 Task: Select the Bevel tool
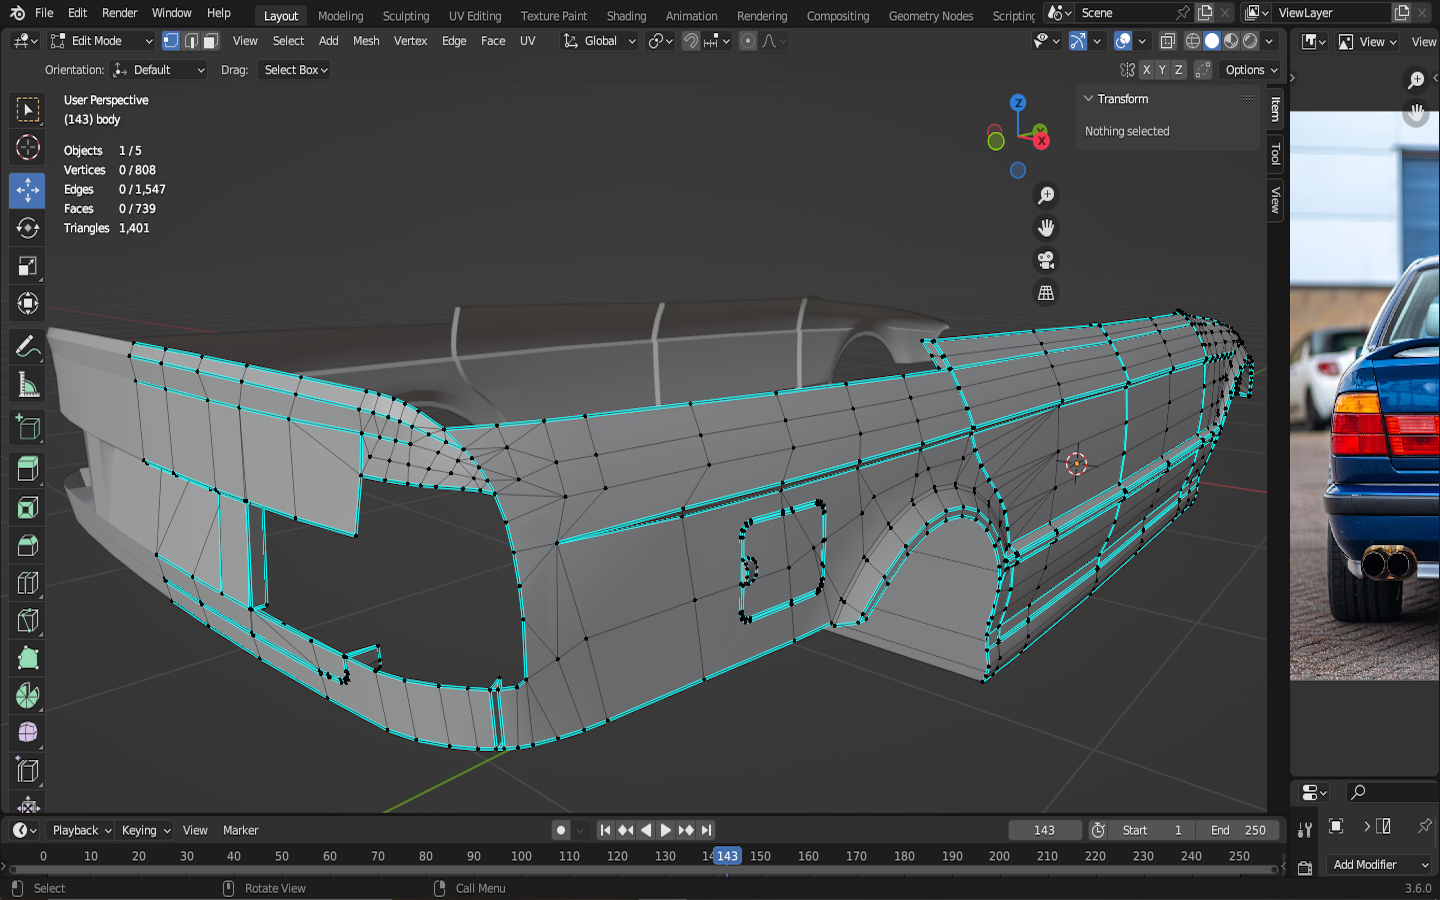click(x=27, y=545)
